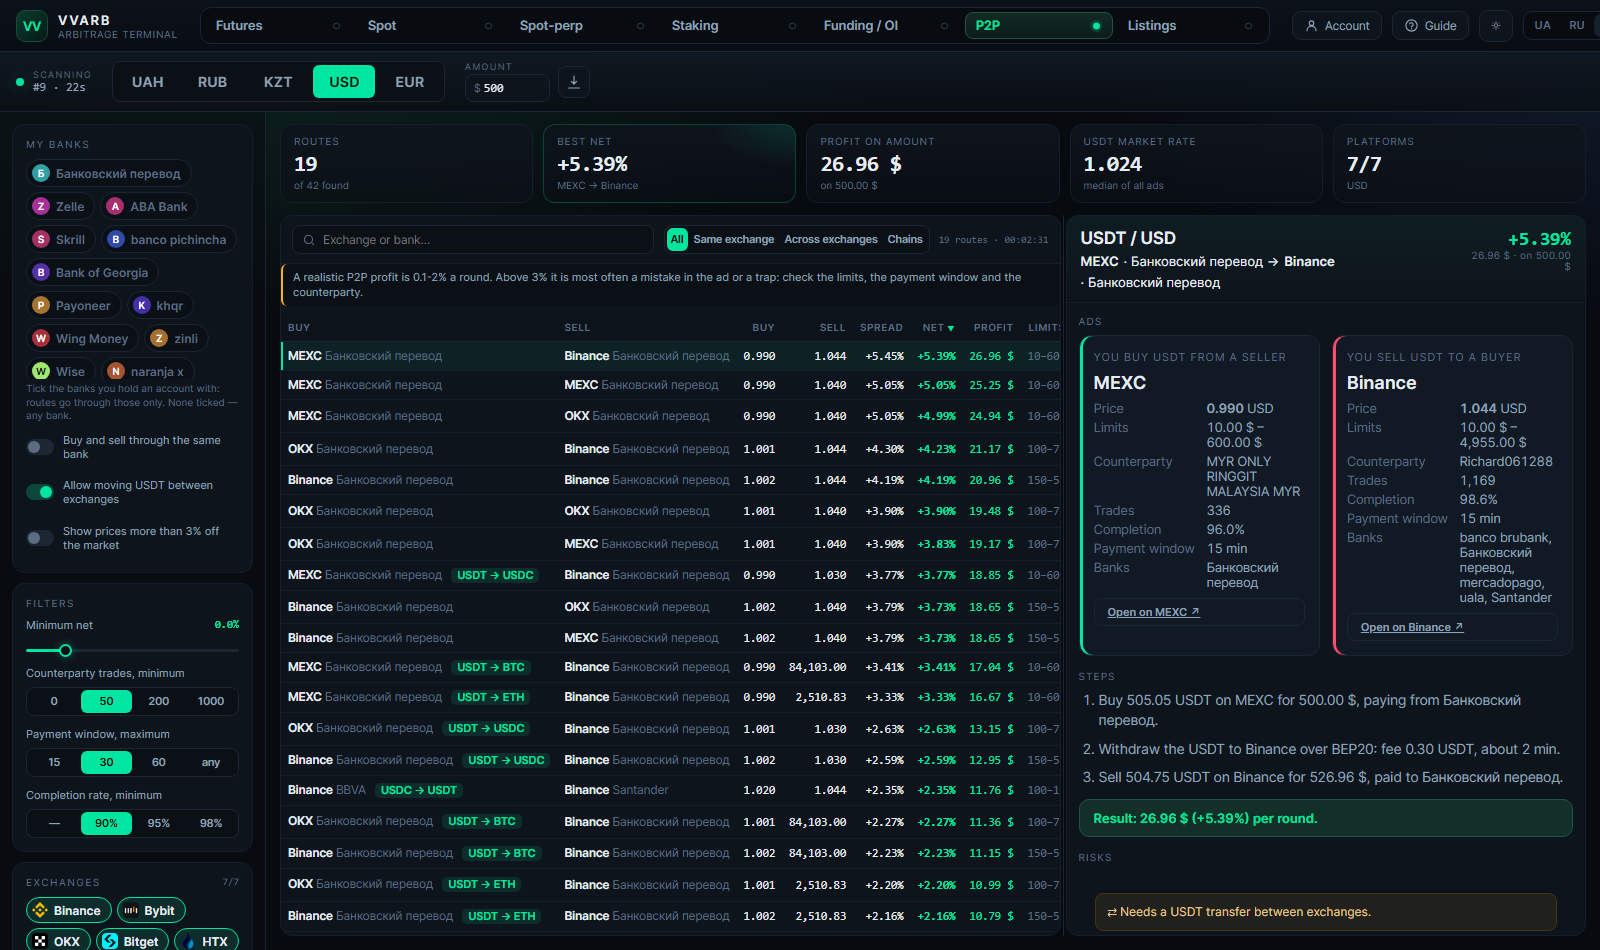Click the Zelle bank badge icon

41,207
